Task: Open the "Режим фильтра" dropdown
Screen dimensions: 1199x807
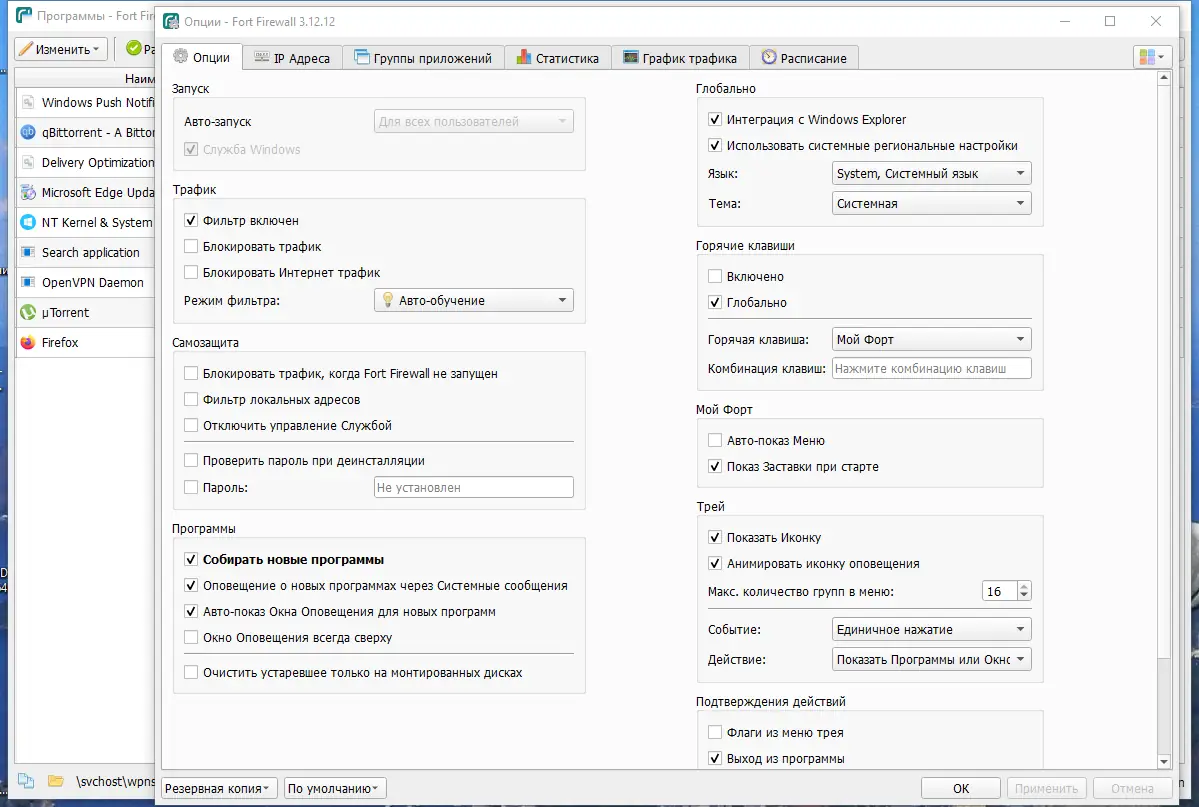Action: 473,300
